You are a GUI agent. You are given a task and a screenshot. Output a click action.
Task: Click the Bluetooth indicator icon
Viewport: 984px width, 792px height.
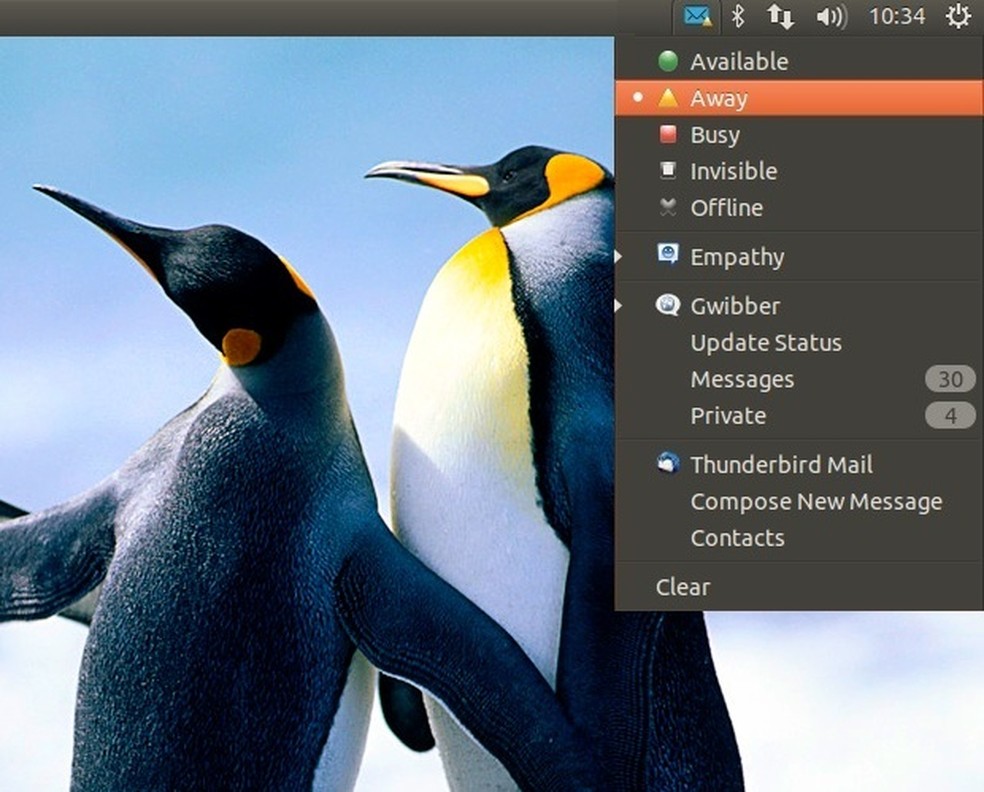pos(737,17)
